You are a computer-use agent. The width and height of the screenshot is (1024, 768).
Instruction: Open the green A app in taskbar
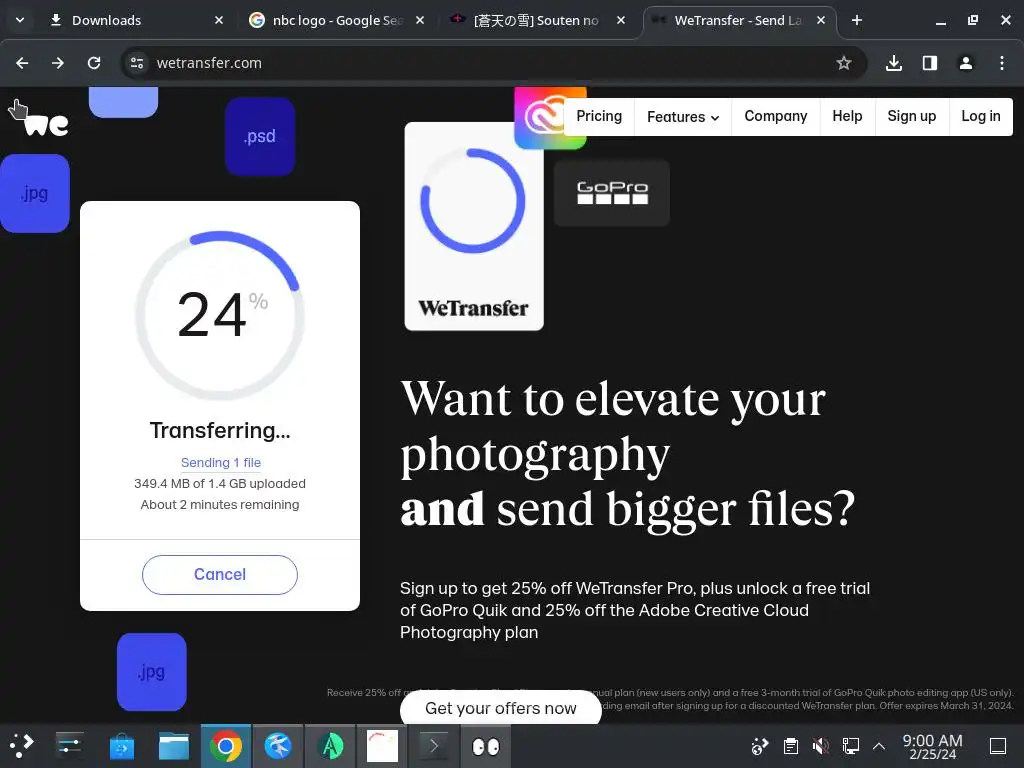pos(330,746)
